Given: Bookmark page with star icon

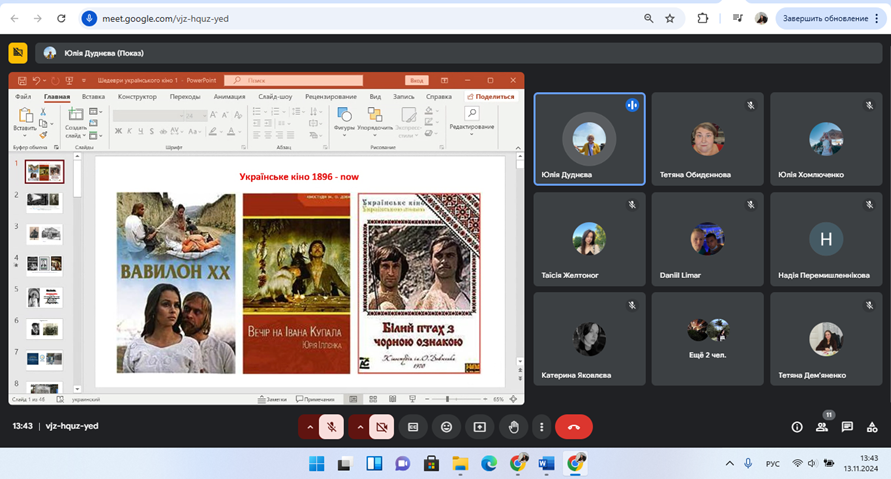Looking at the screenshot, I should [671, 19].
